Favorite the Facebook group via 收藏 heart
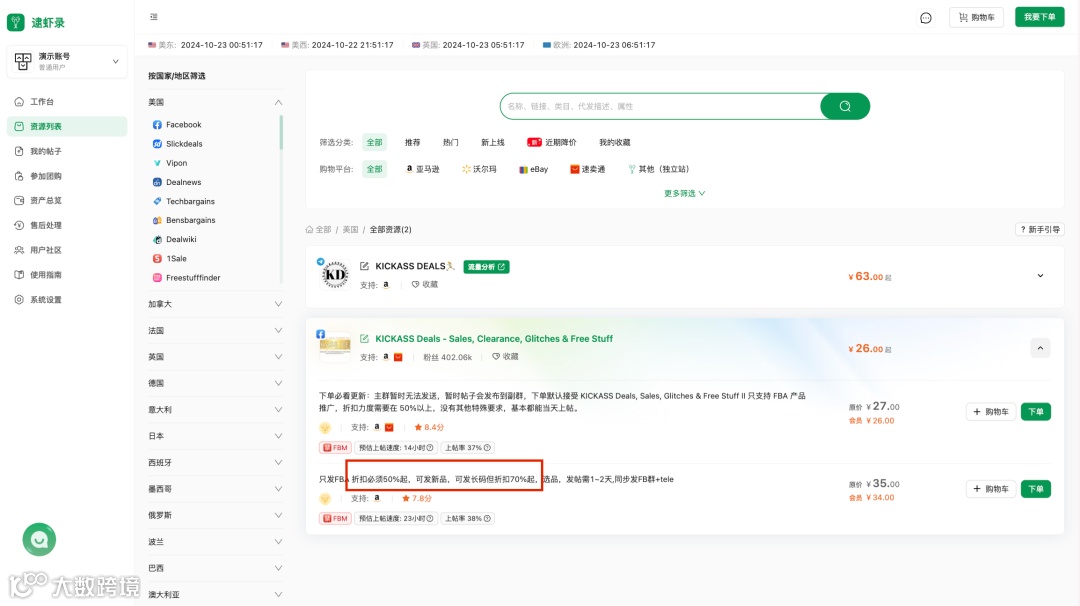 pyautogui.click(x=505, y=357)
